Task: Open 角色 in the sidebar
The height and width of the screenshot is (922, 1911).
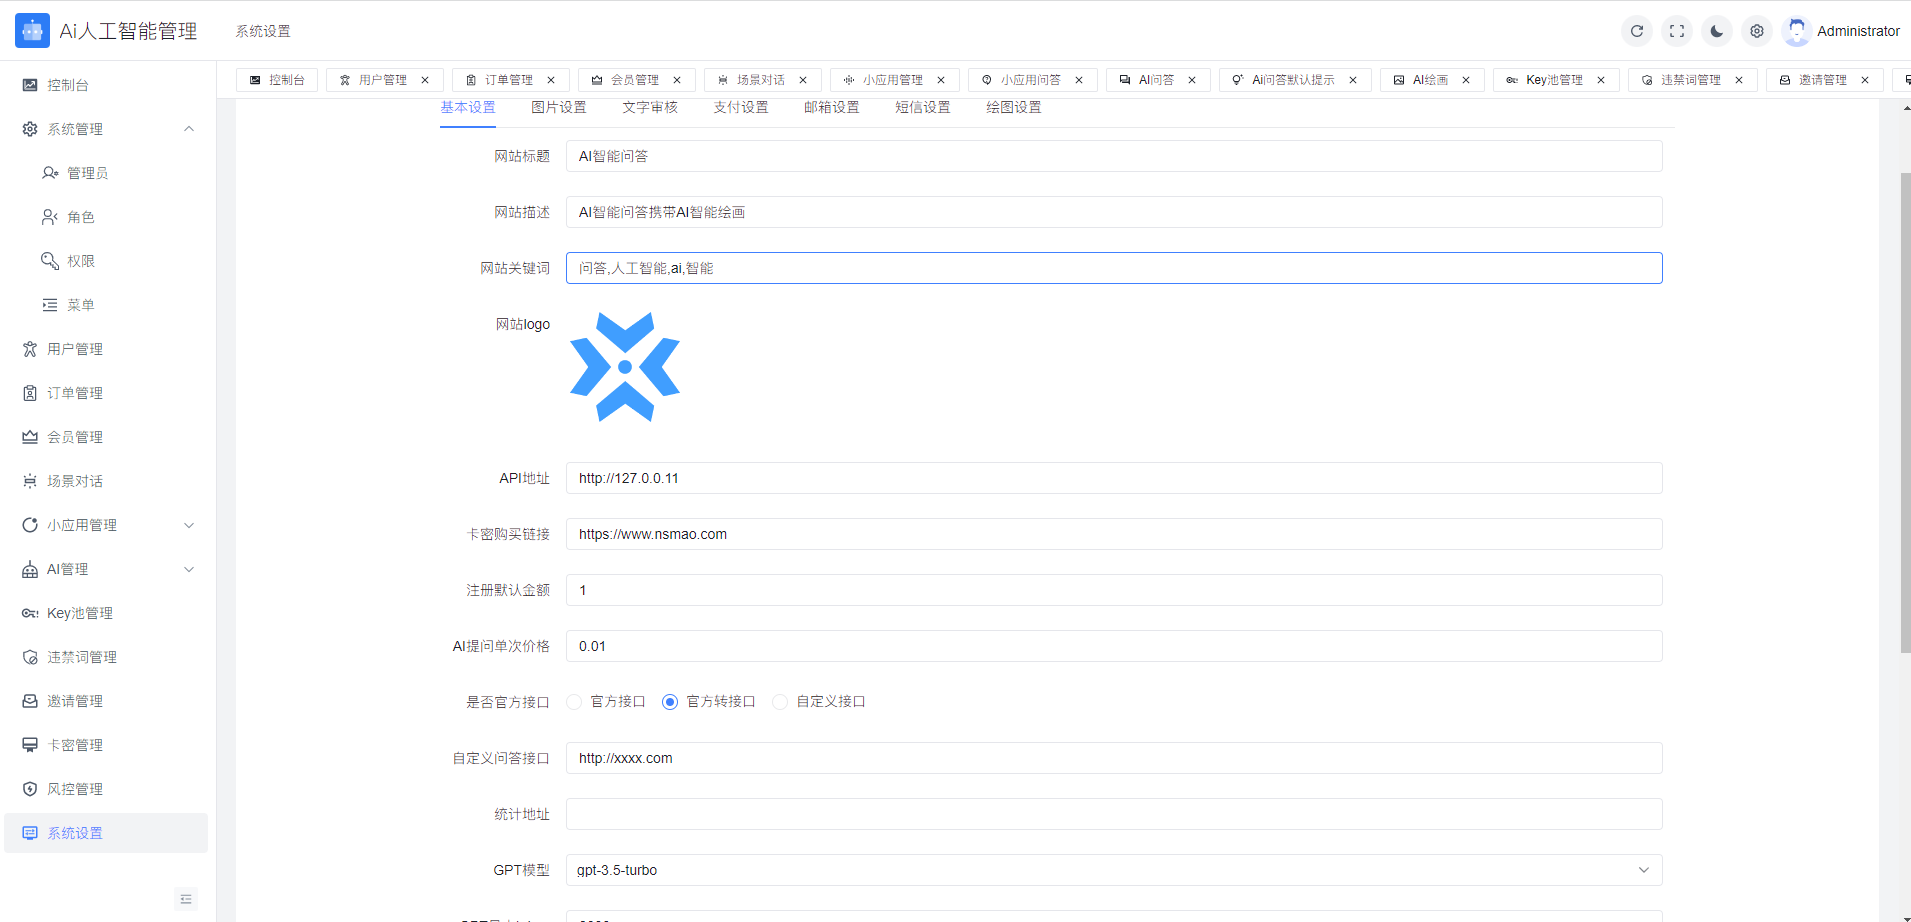Action: point(108,217)
